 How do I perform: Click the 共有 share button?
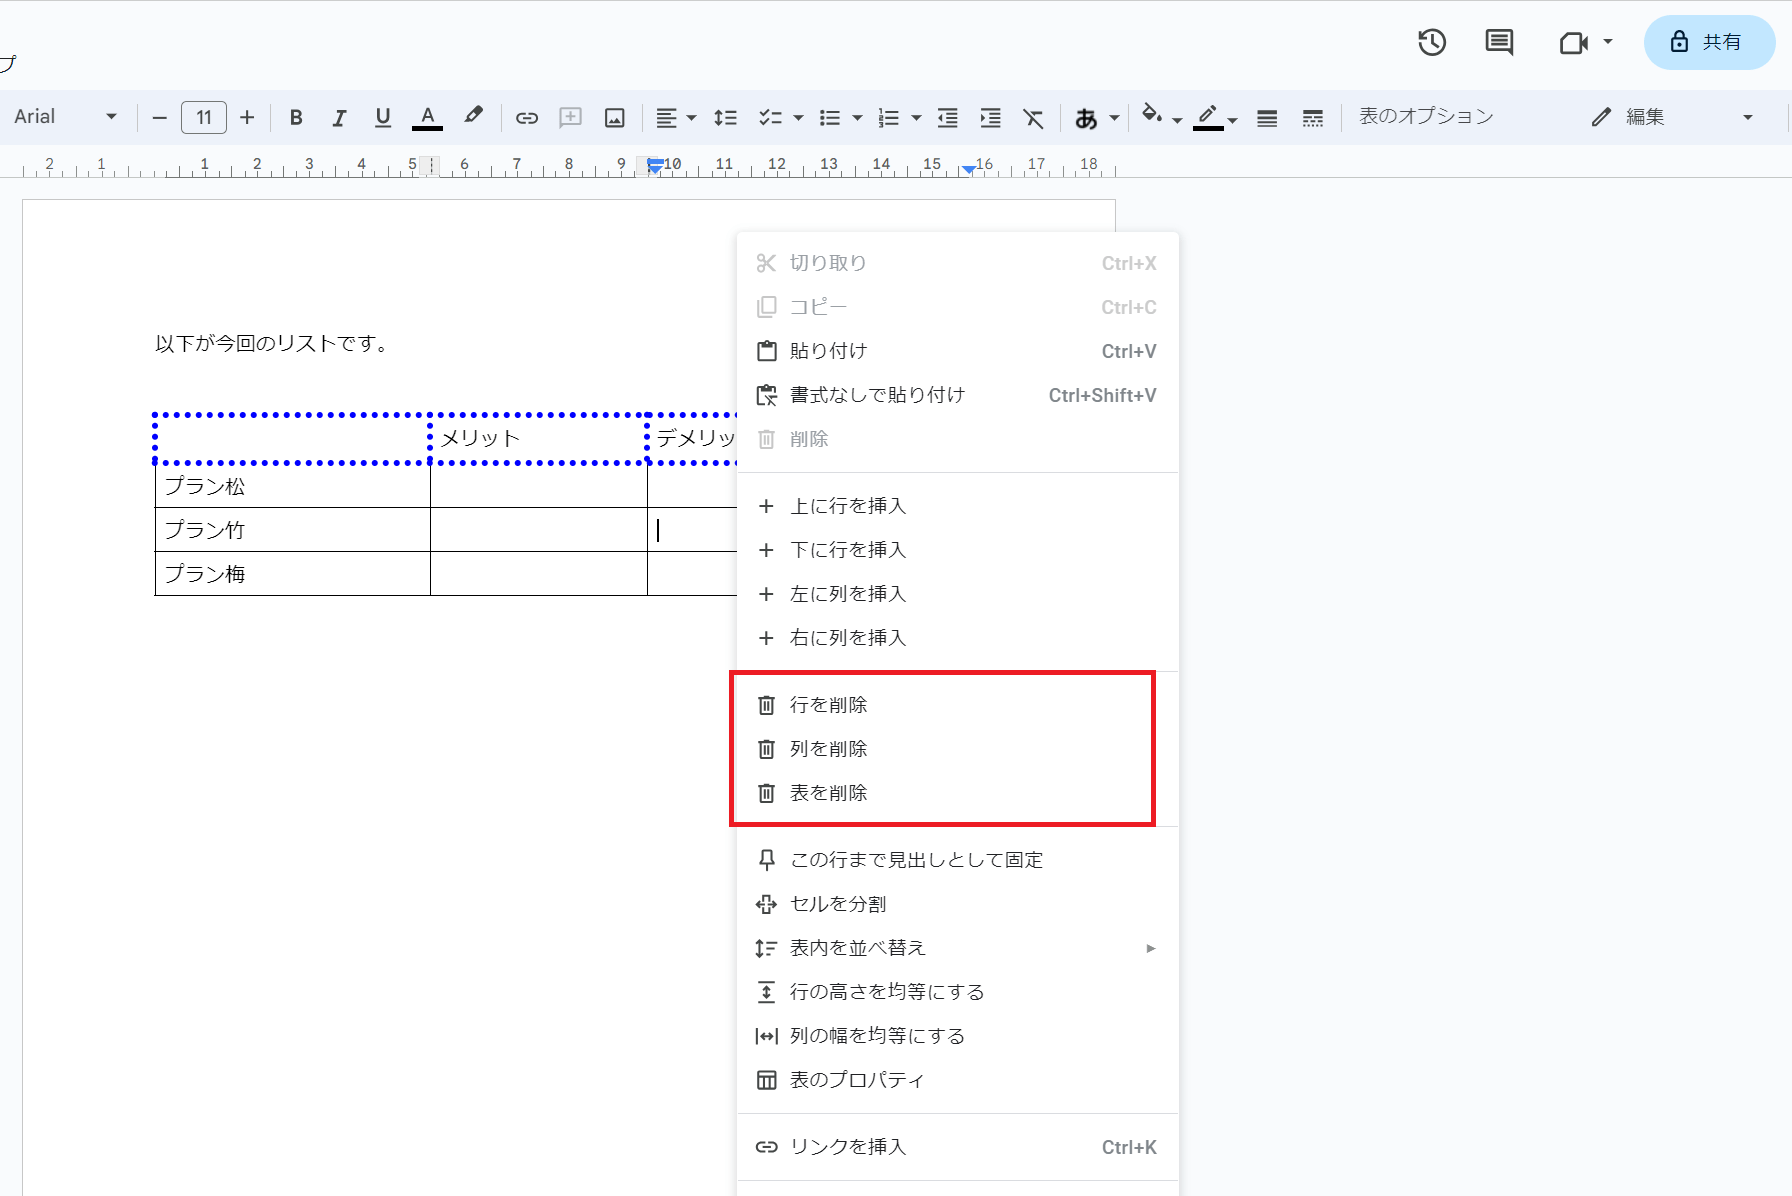1709,42
